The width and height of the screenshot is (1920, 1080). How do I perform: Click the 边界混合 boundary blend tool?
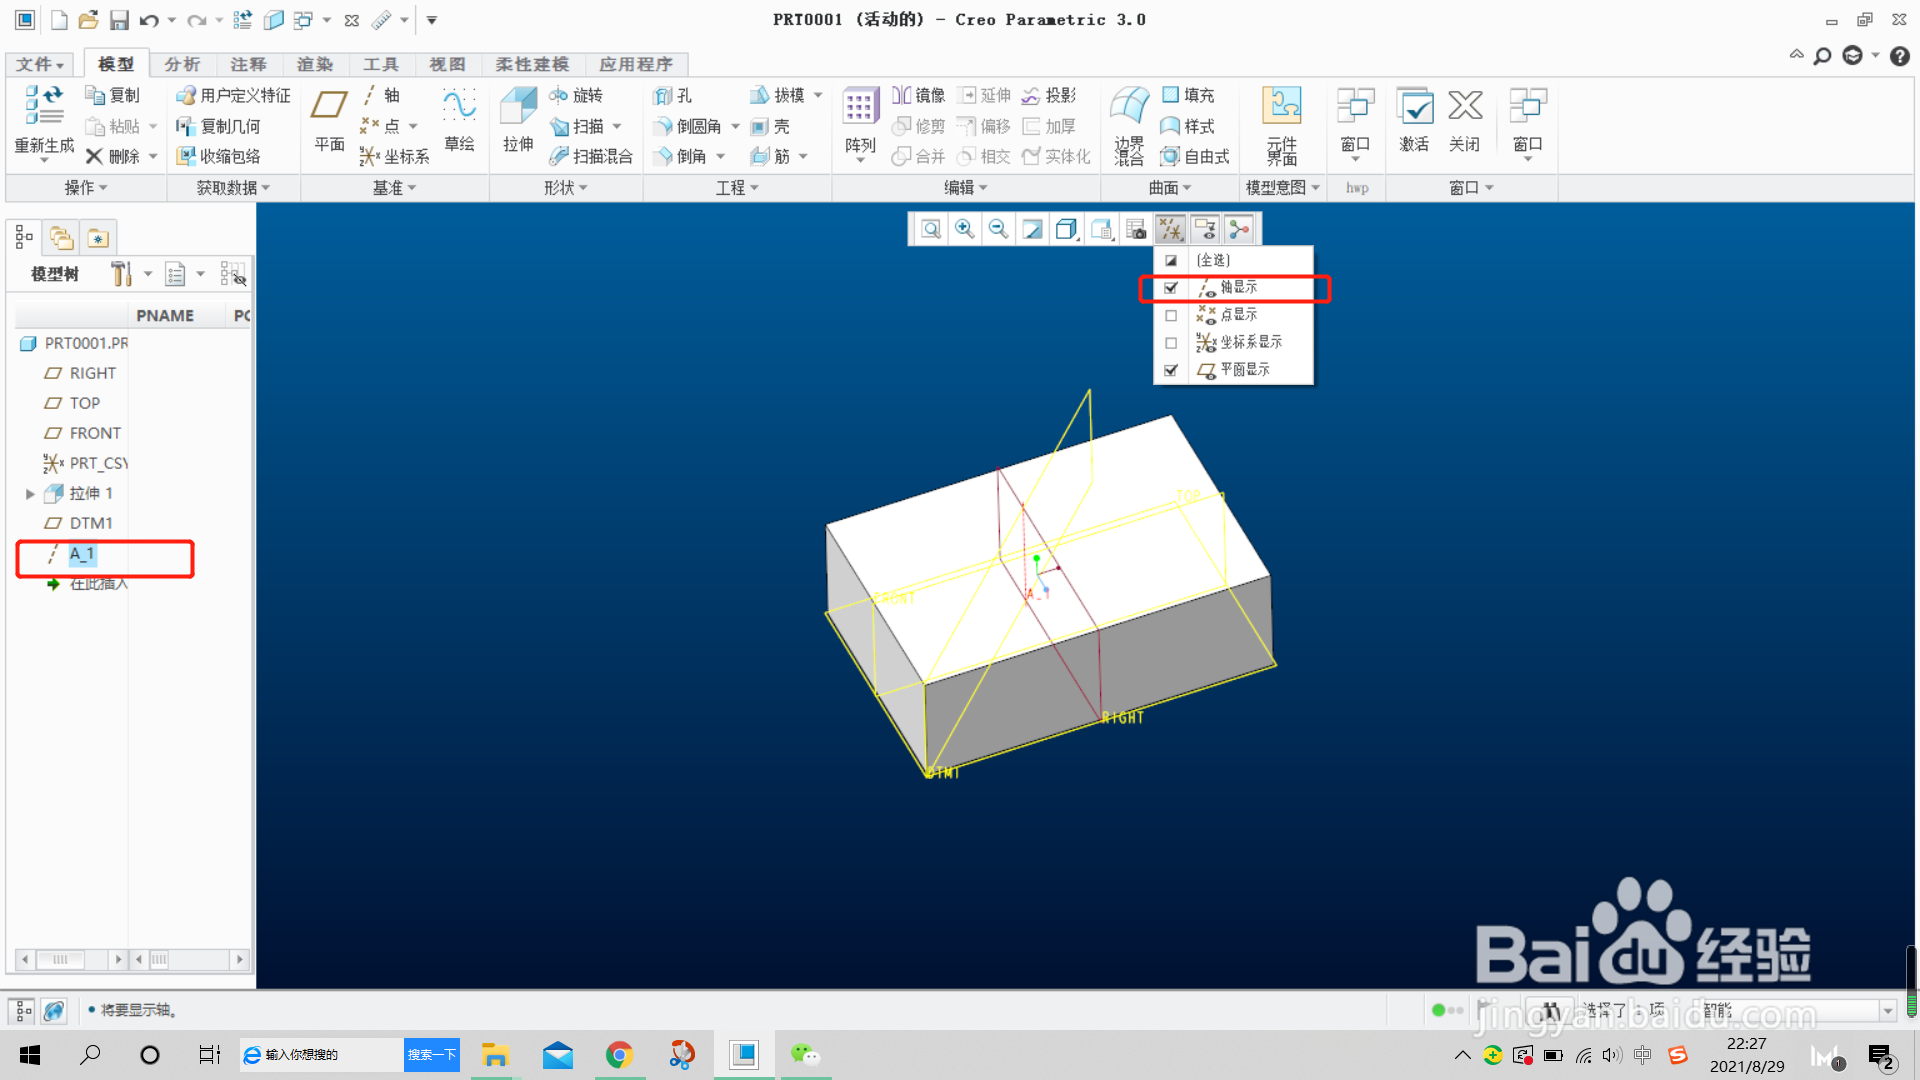coord(1129,126)
